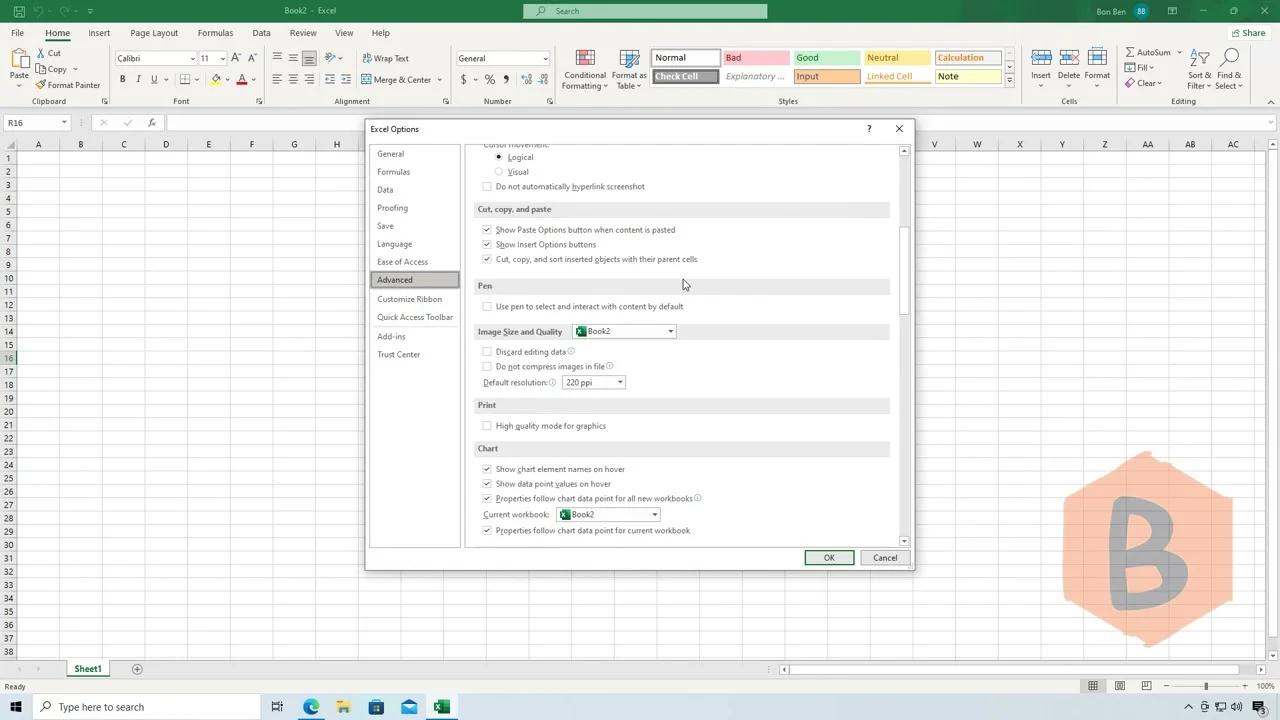Switch to the Formulas ribbon tab
Viewport: 1280px width, 720px height.
pos(215,32)
